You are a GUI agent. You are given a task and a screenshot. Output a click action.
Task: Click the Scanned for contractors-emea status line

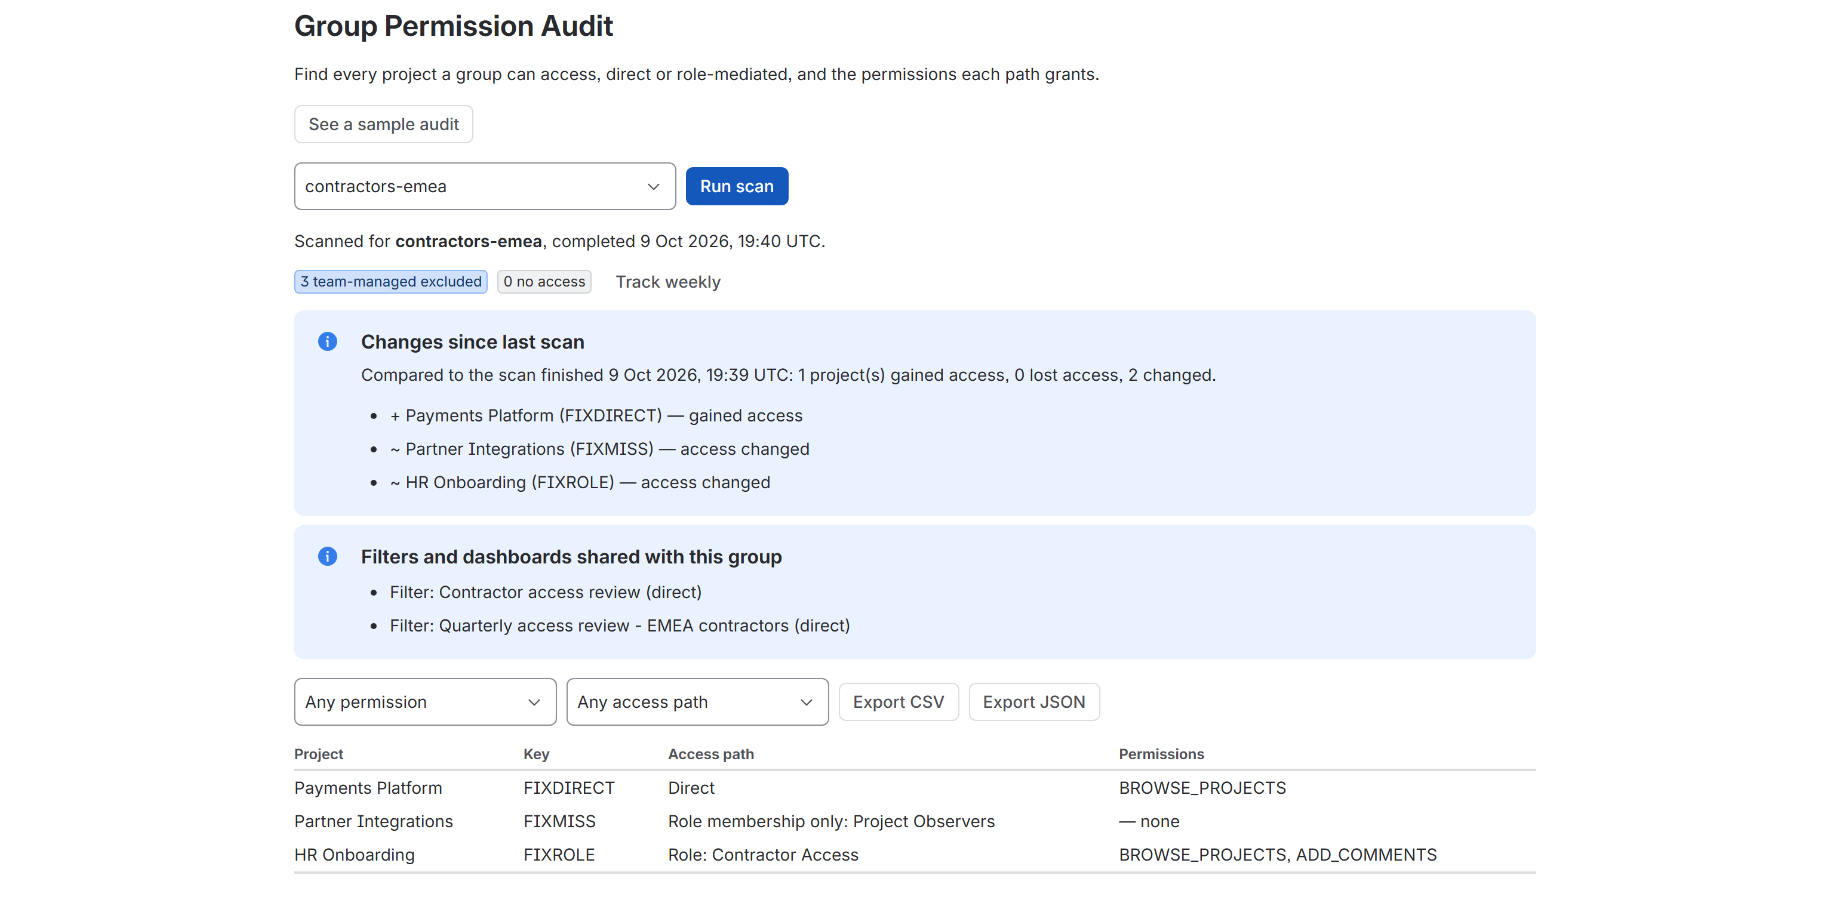click(560, 241)
